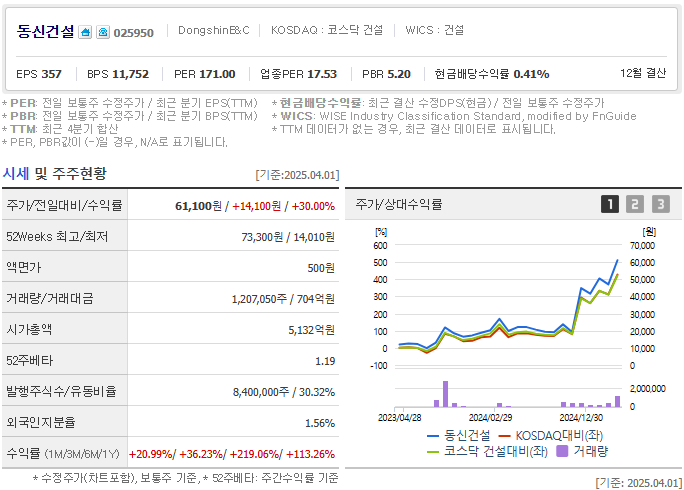Click the home icon next to 동신건설
The width and height of the screenshot is (684, 490).
85,32
